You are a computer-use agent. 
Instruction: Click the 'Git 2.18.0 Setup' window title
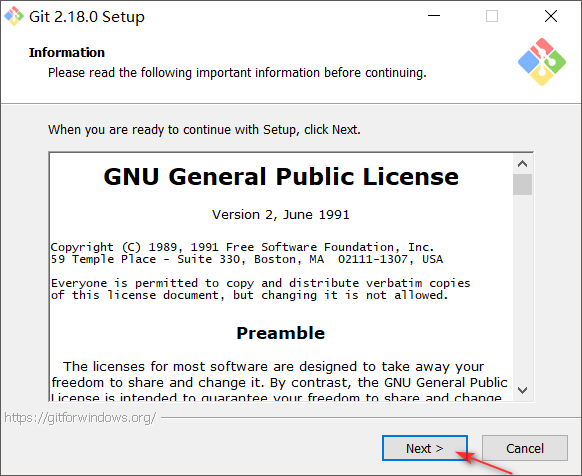tap(87, 17)
